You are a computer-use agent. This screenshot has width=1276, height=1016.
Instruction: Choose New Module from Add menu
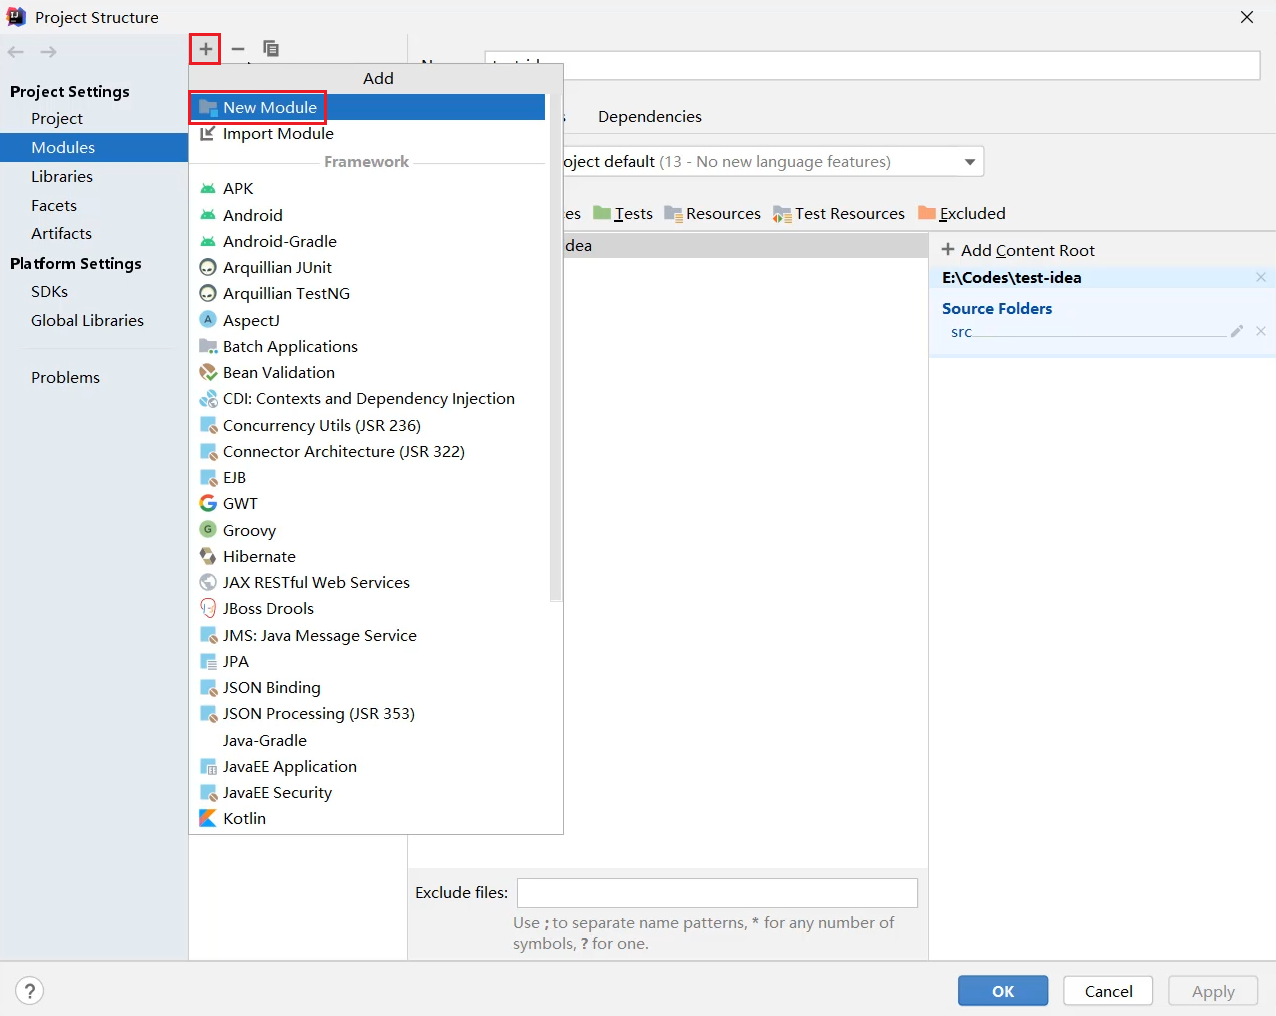click(x=269, y=107)
